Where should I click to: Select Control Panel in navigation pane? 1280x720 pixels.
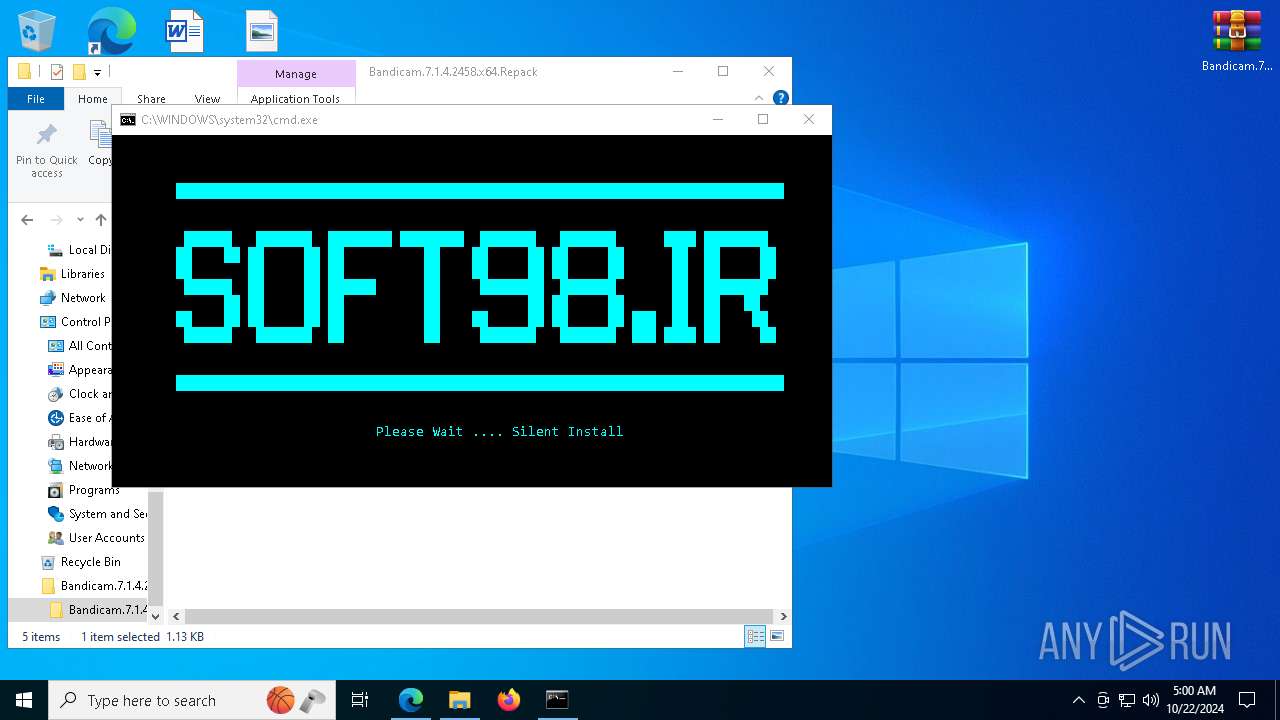[x=76, y=322]
